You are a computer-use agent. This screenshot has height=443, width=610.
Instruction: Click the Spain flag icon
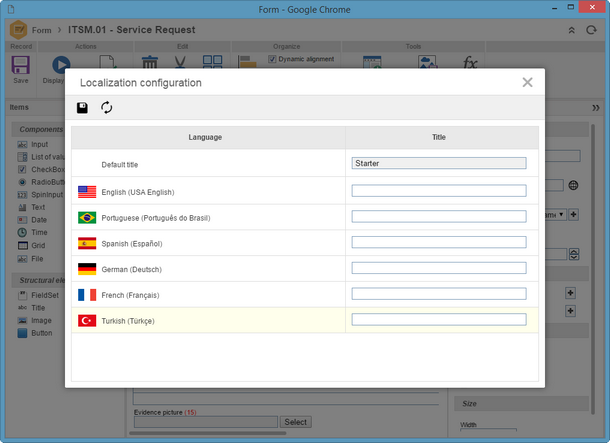coord(87,243)
